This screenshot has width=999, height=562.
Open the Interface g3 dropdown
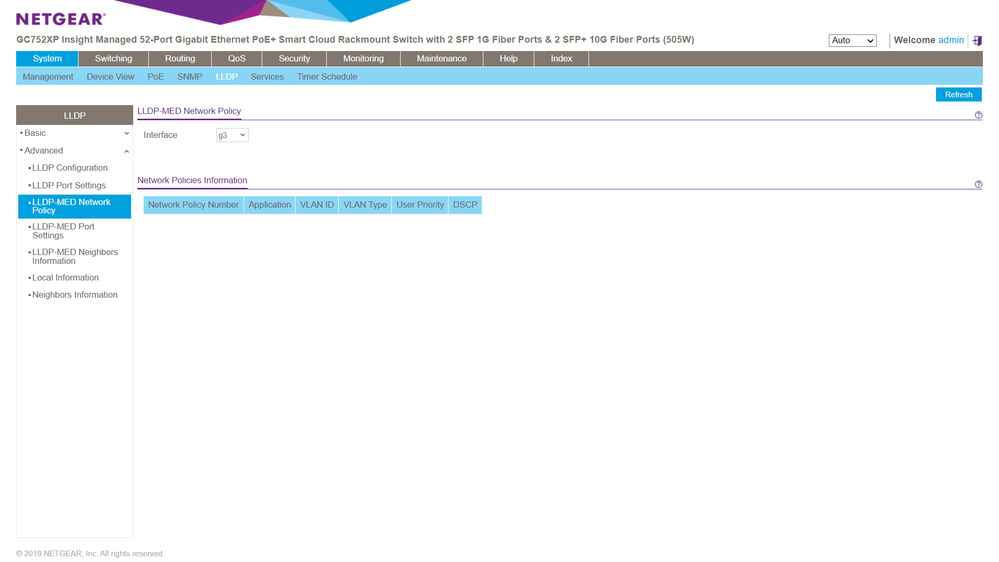[x=232, y=135]
